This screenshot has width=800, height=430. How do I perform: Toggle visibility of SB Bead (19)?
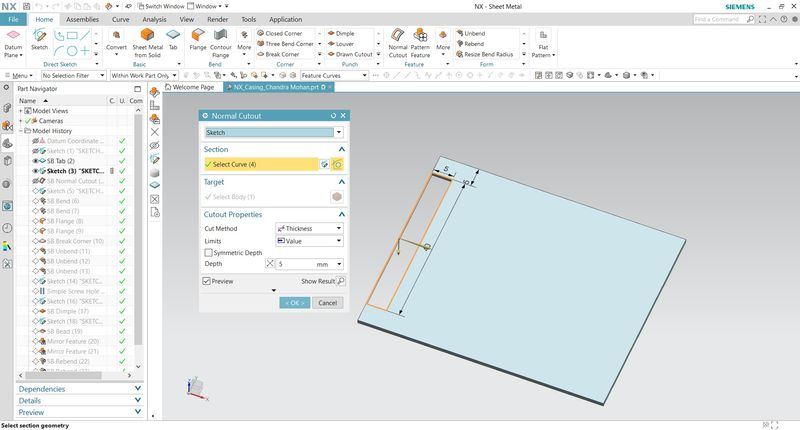pyautogui.click(x=35, y=331)
